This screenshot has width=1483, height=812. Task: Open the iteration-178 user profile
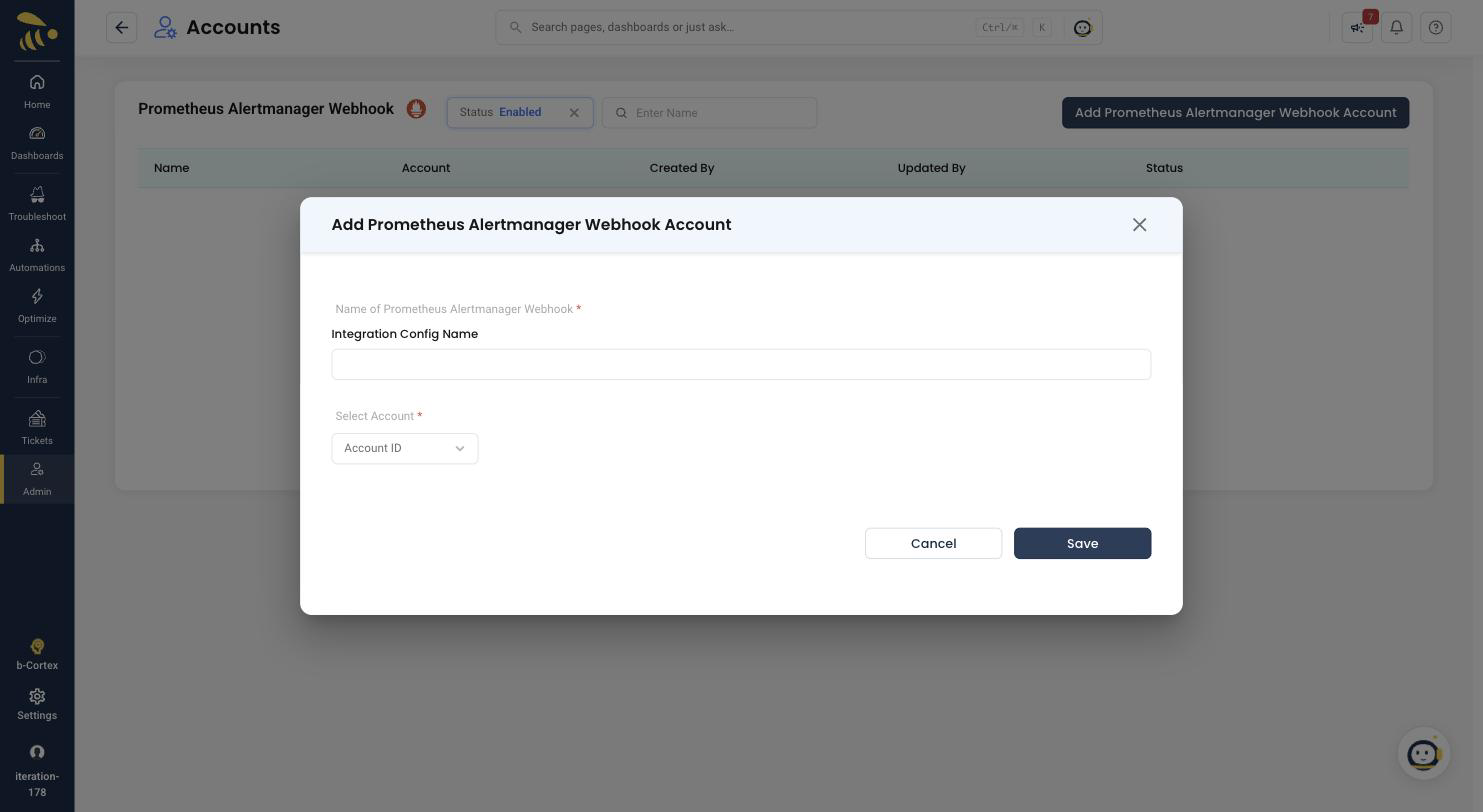click(37, 770)
